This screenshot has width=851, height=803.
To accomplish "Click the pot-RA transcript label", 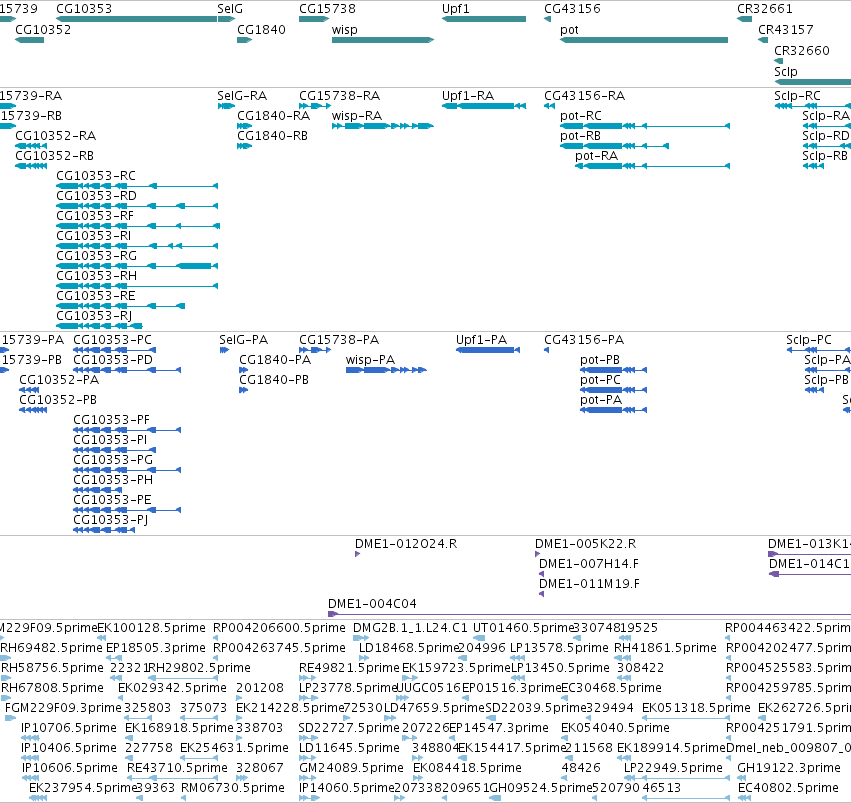I will [596, 156].
